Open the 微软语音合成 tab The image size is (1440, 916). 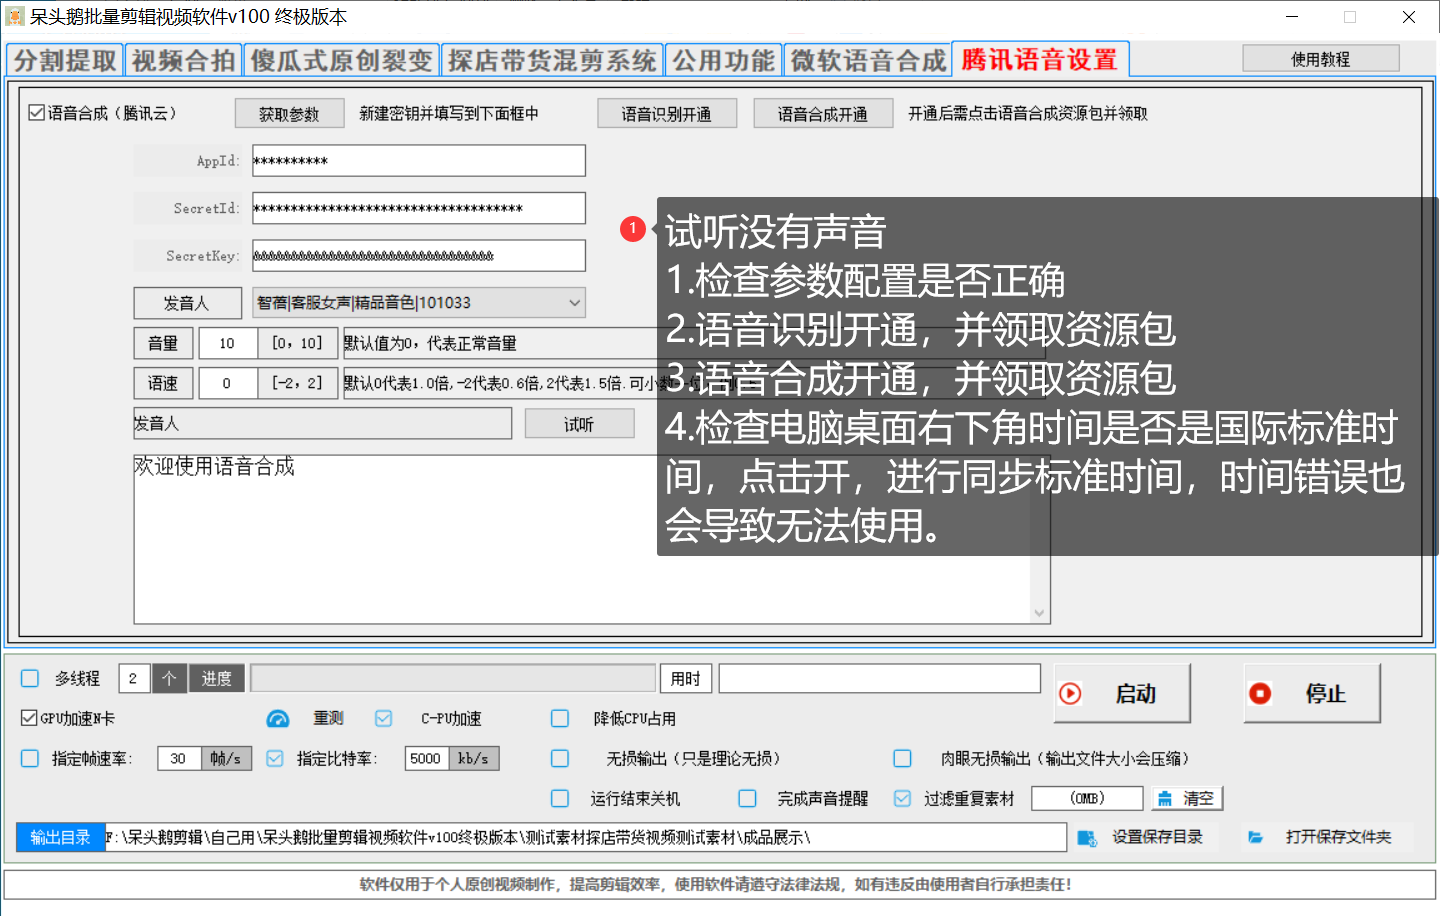(868, 60)
